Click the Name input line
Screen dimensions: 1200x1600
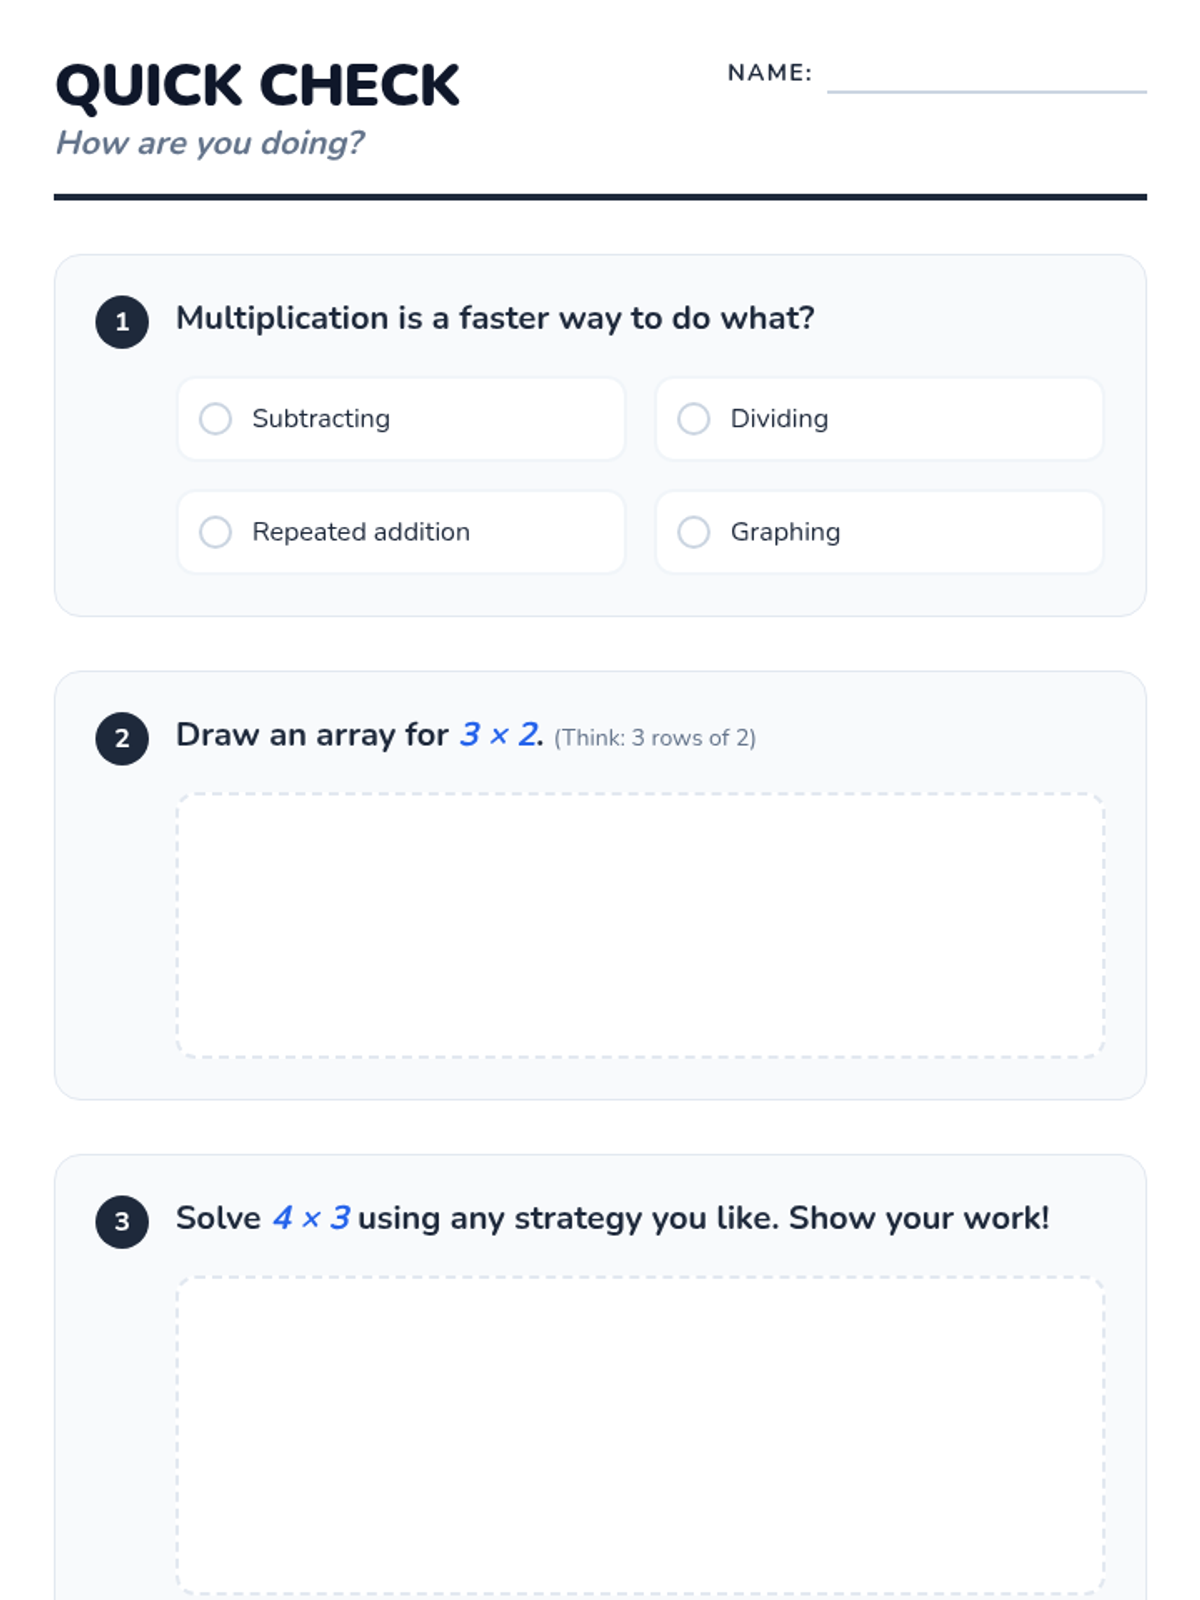[x=986, y=76]
